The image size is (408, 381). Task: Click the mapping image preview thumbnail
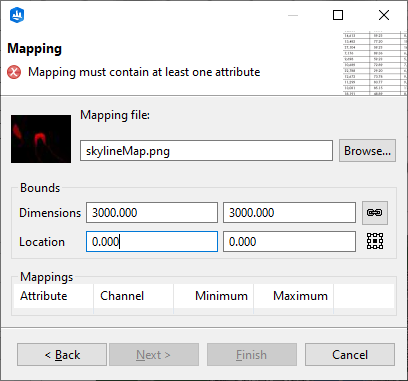(x=41, y=139)
